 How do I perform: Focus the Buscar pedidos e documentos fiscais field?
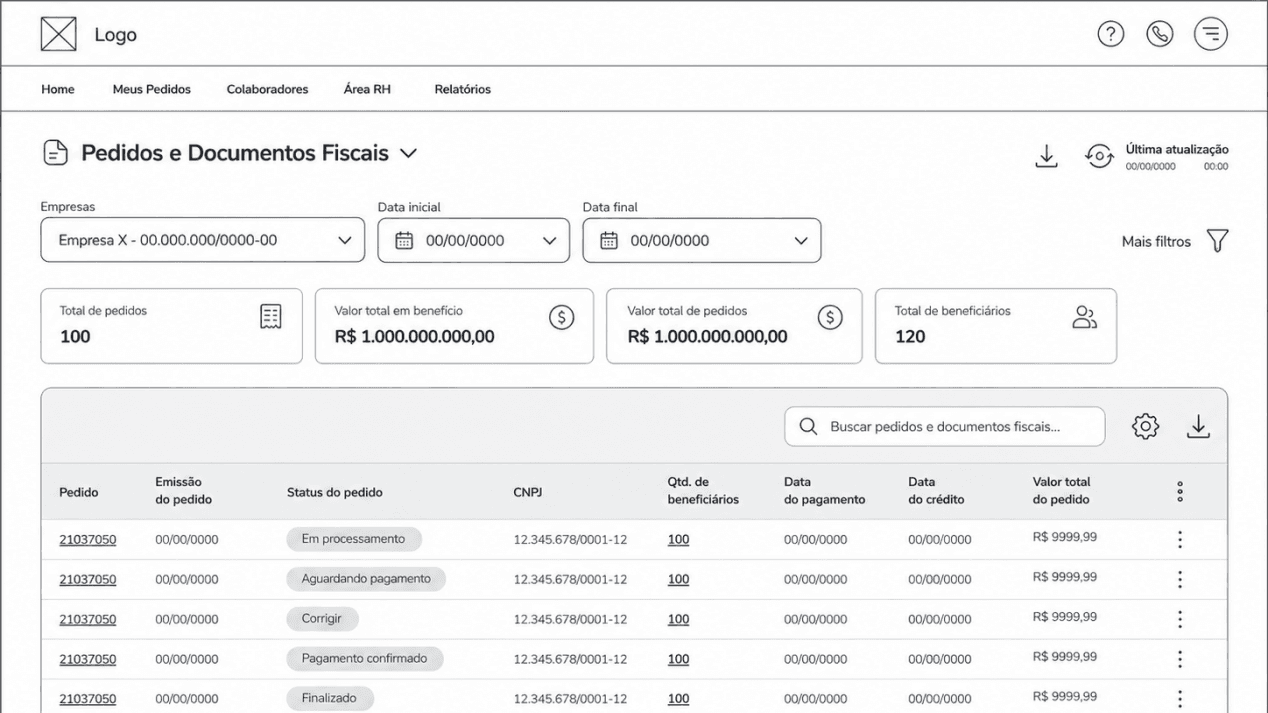[x=945, y=426]
